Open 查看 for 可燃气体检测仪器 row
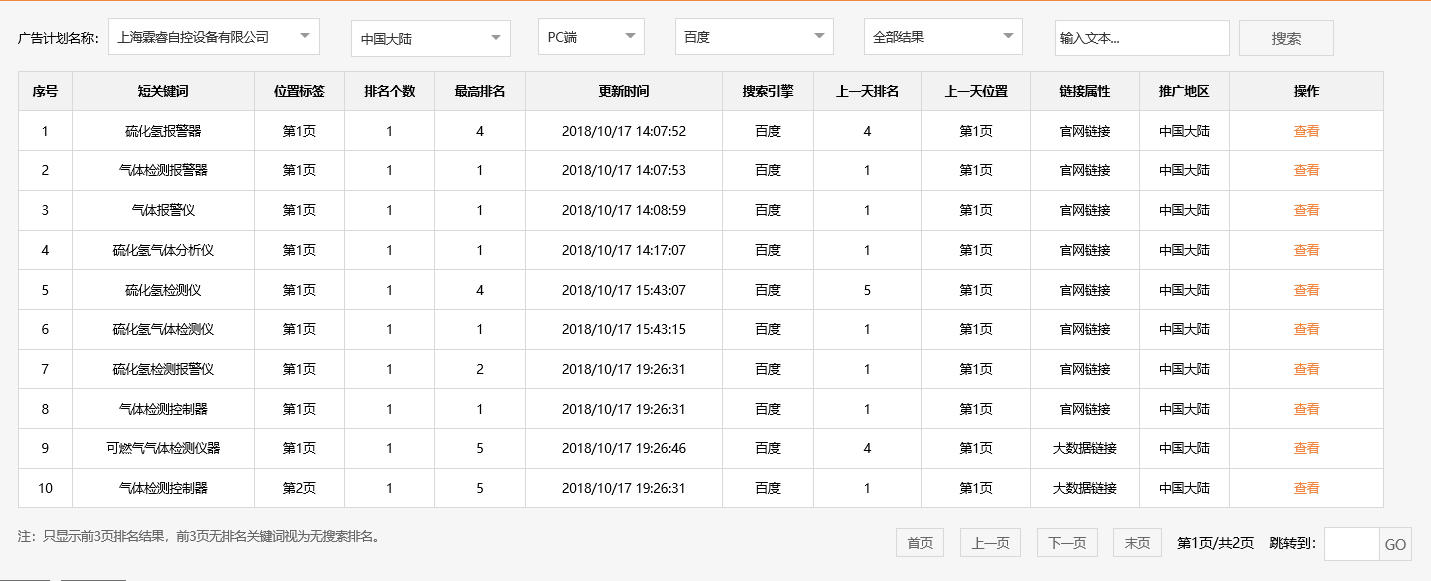The width and height of the screenshot is (1431, 581). [1306, 448]
